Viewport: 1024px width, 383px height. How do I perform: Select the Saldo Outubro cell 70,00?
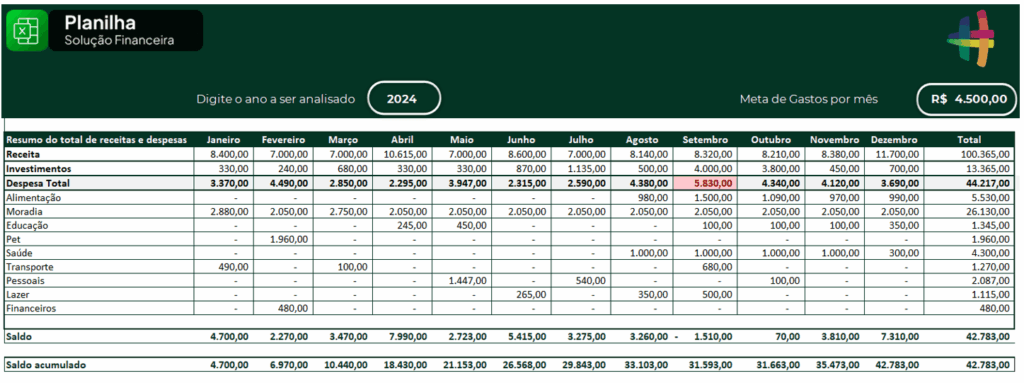770,336
